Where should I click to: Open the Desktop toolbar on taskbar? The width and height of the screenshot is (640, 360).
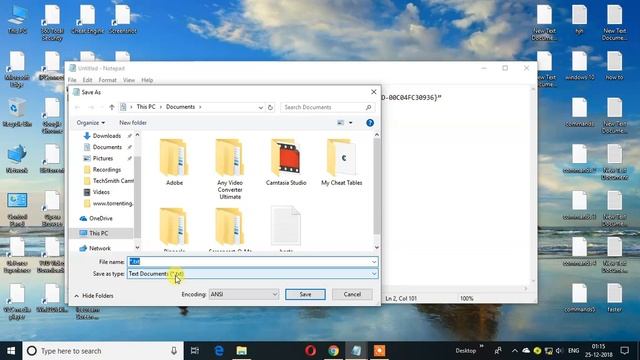(466, 351)
